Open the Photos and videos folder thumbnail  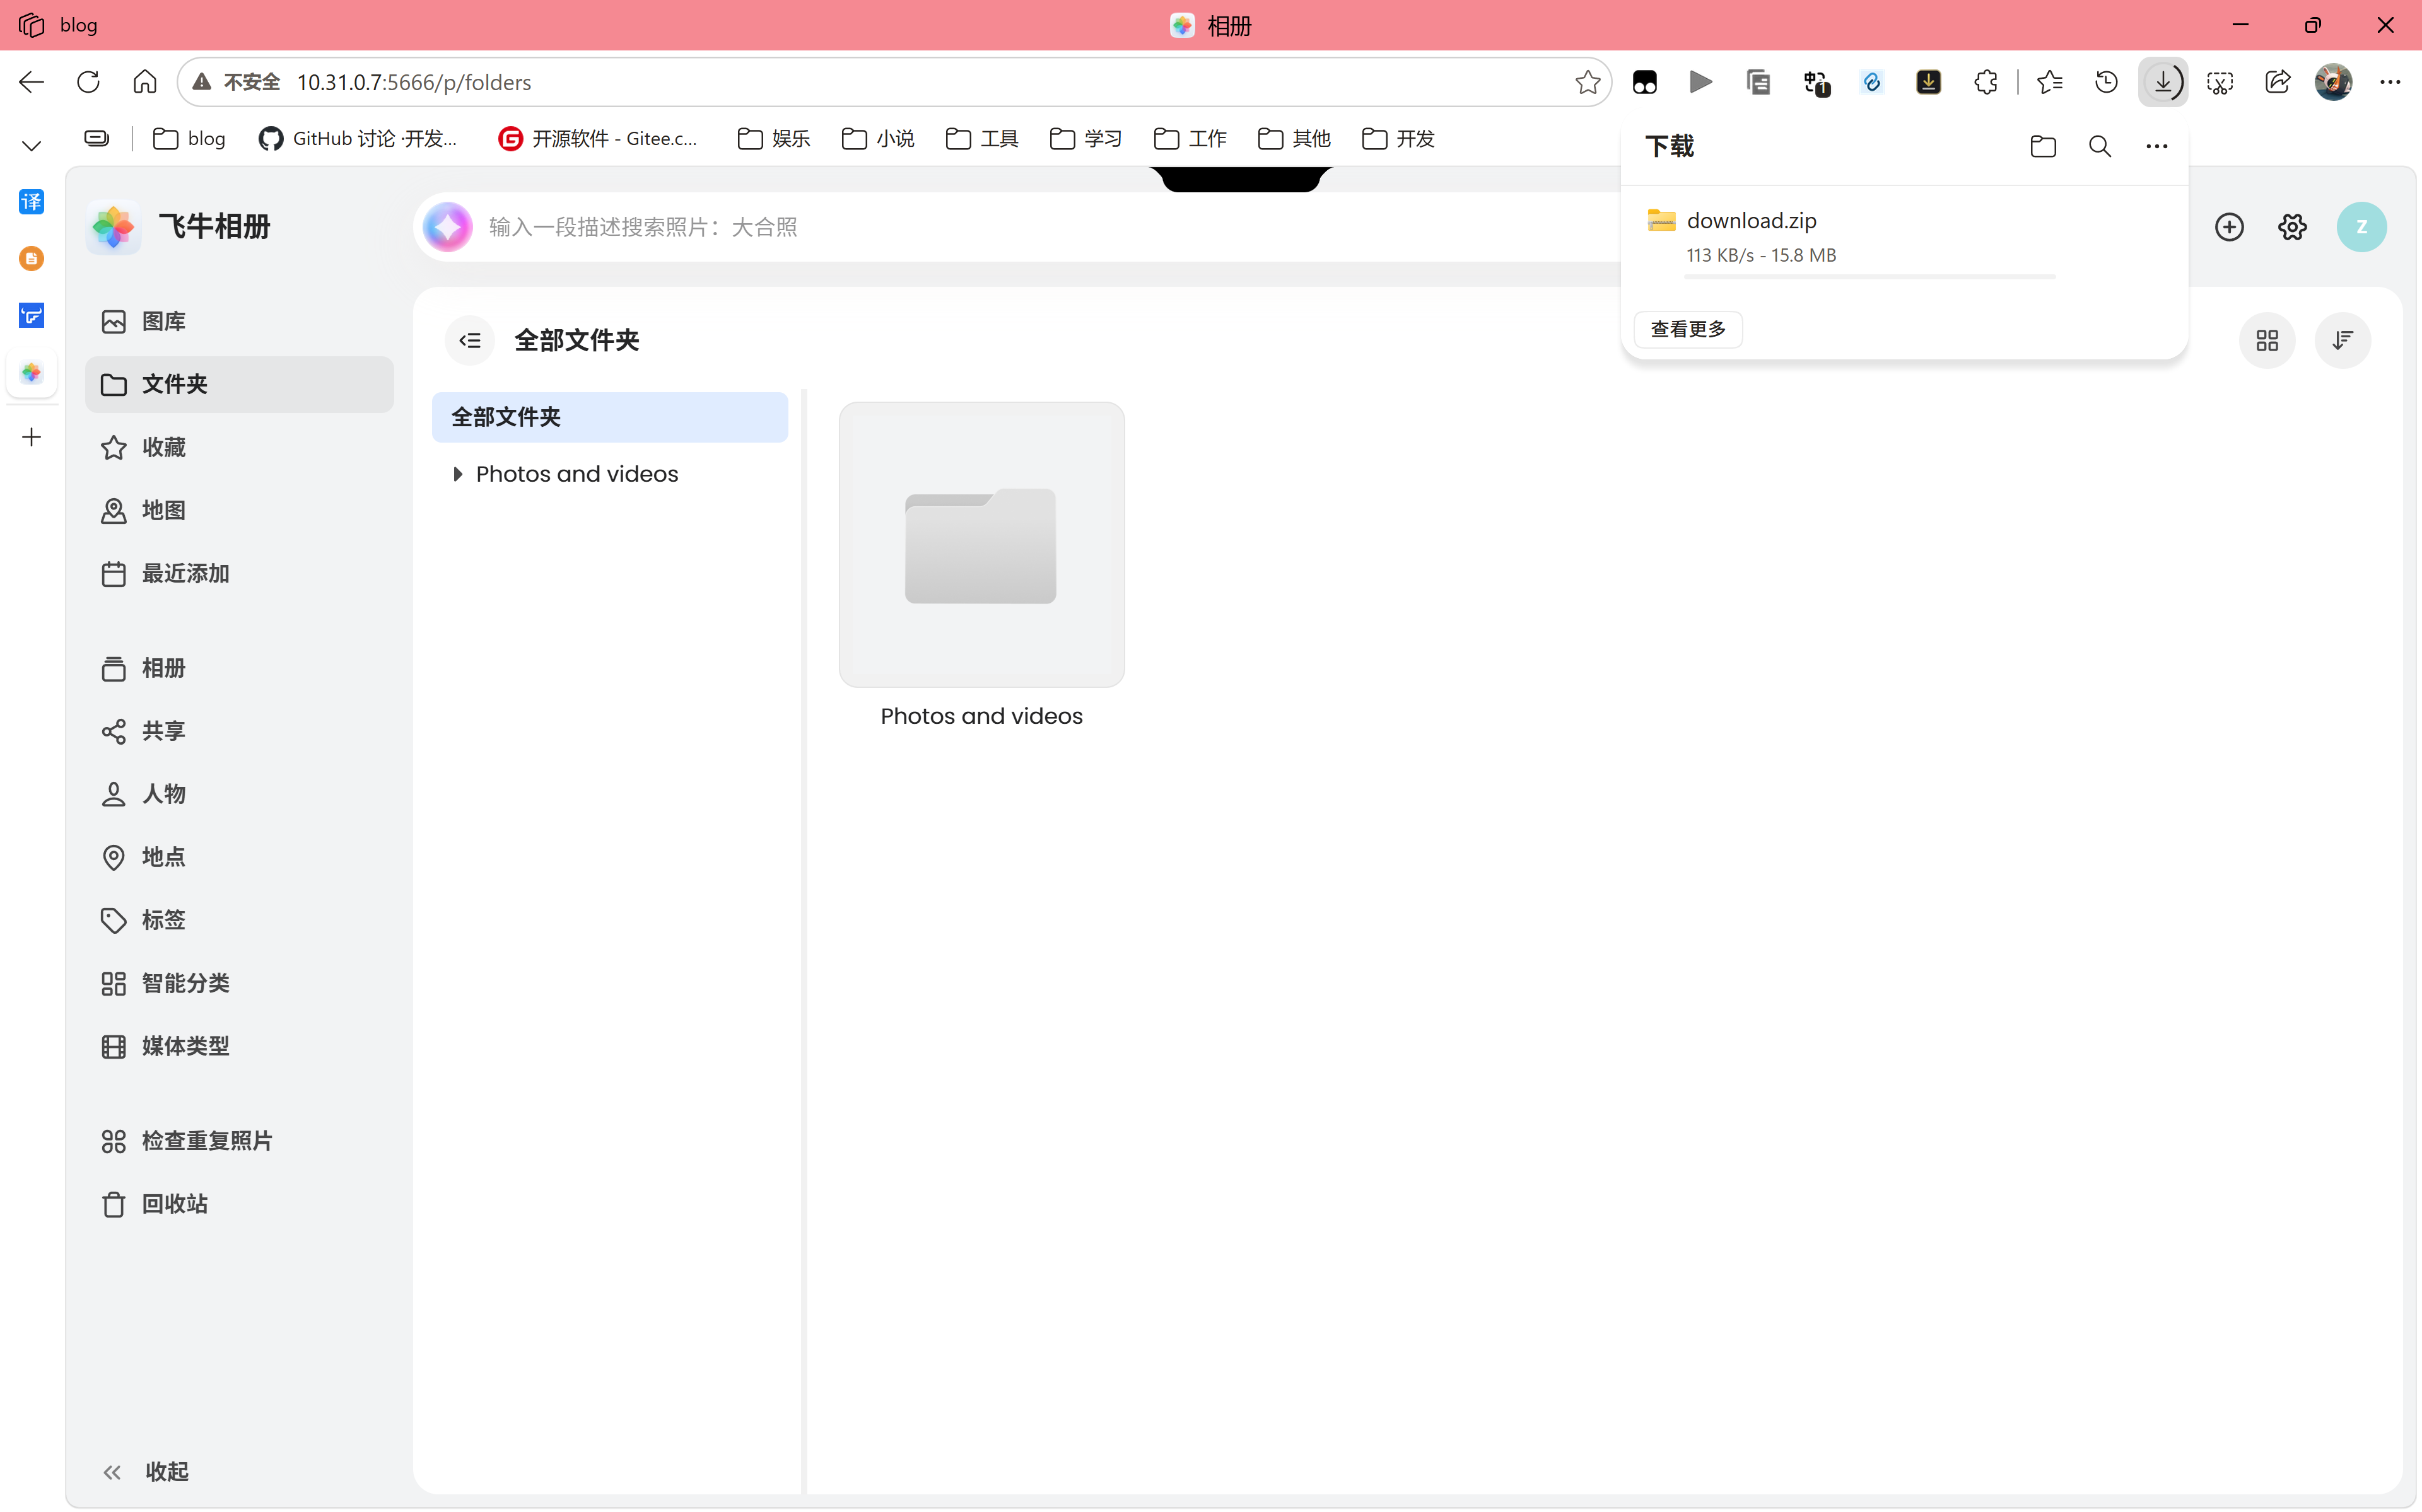(981, 544)
